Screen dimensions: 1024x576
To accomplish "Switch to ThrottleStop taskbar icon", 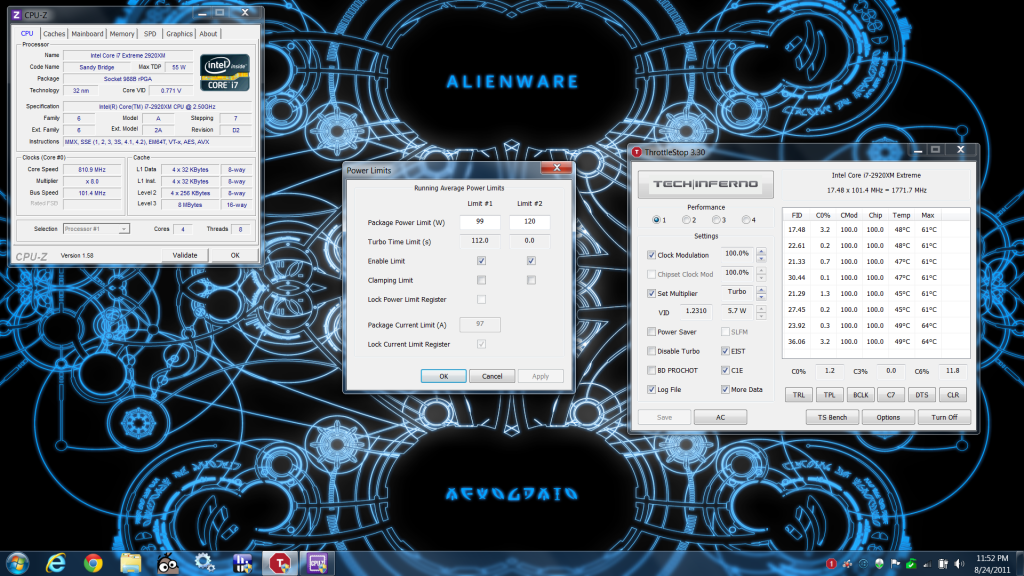I will (x=280, y=563).
